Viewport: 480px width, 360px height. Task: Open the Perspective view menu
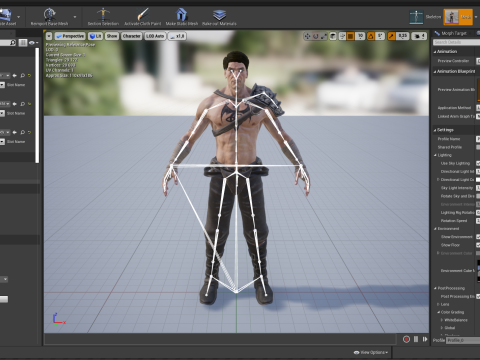point(70,36)
